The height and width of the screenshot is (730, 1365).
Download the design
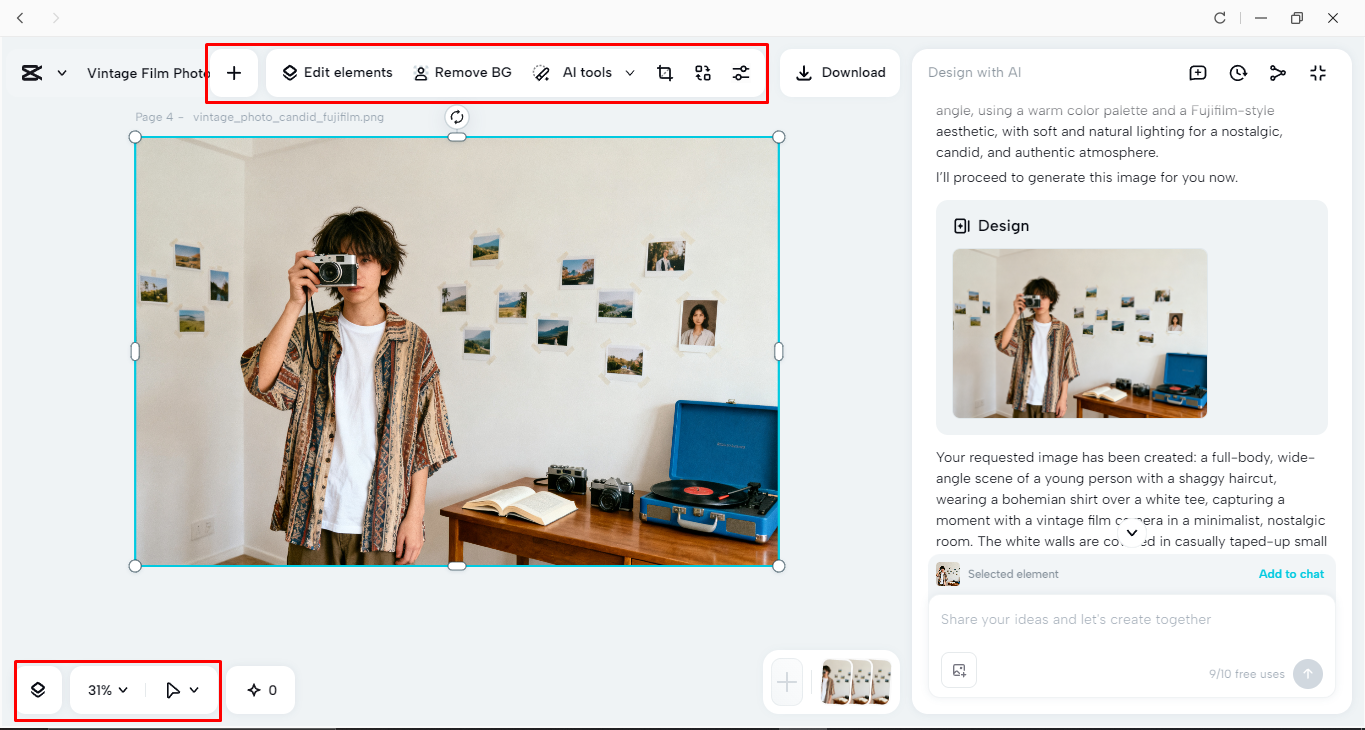(840, 73)
